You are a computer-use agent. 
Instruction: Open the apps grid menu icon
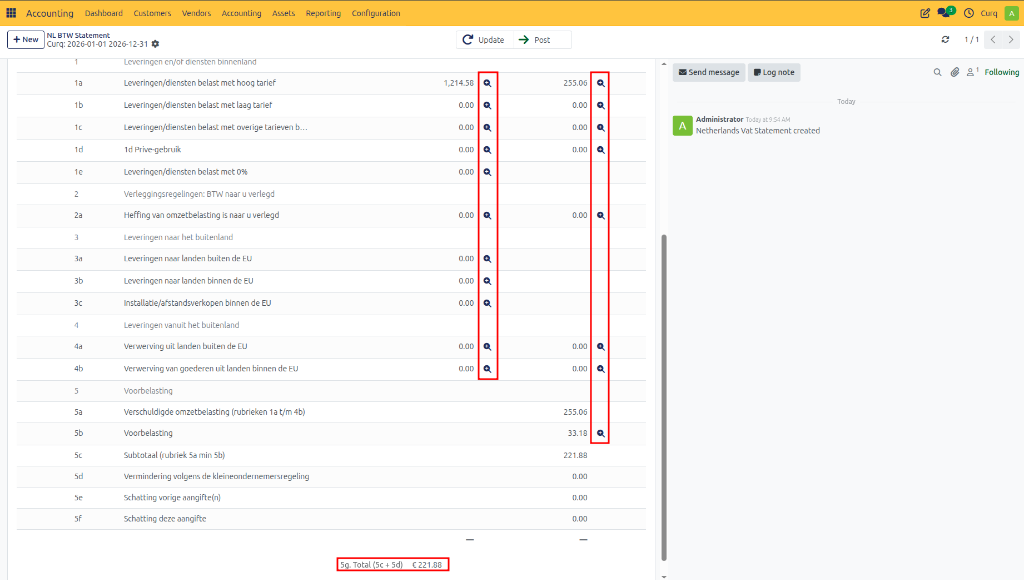tap(11, 13)
